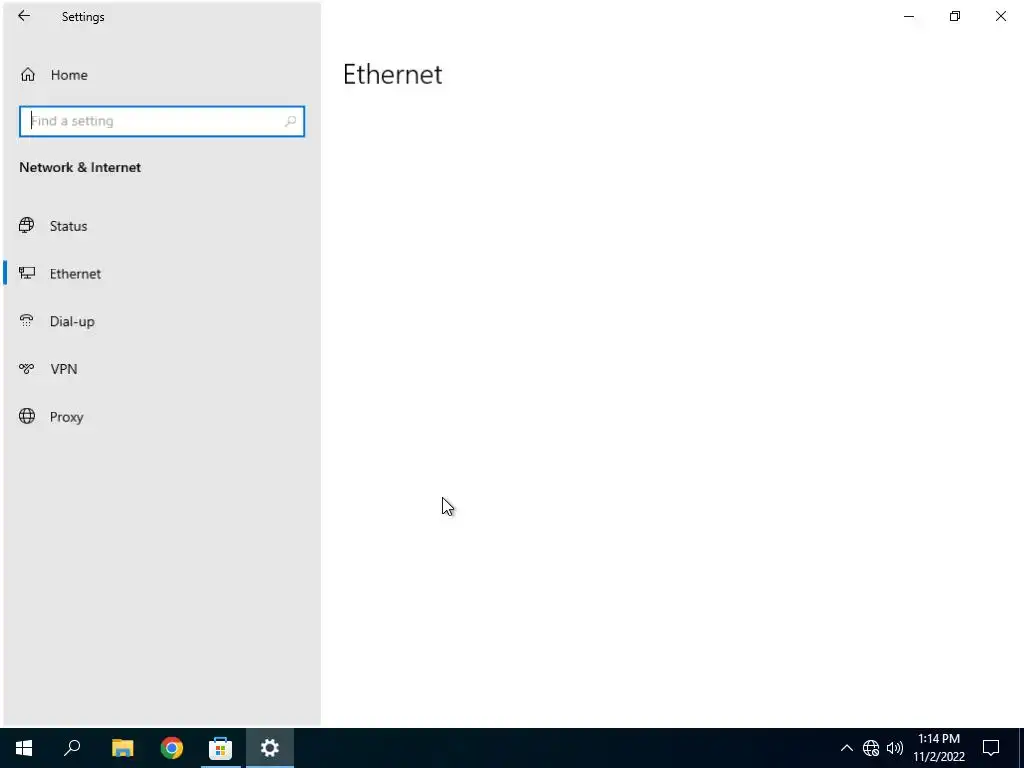The width and height of the screenshot is (1024, 768).
Task: Select Ethernet in the sidebar
Action: click(x=162, y=274)
